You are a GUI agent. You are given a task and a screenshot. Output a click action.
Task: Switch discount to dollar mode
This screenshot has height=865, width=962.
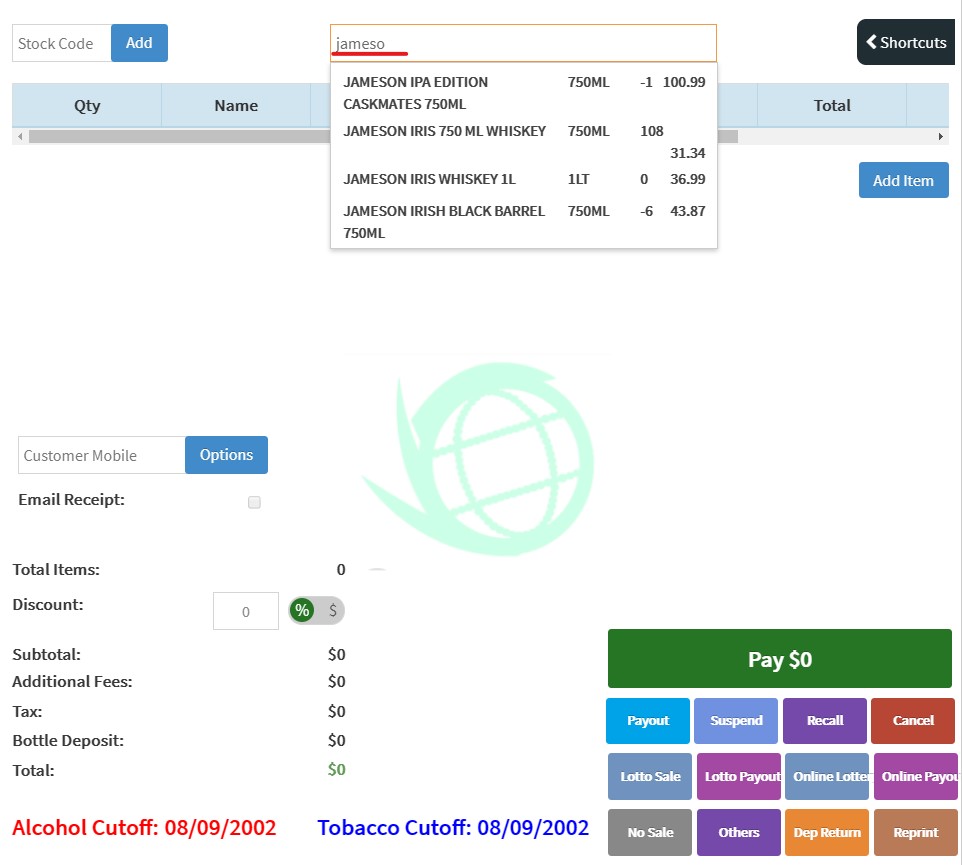click(332, 610)
